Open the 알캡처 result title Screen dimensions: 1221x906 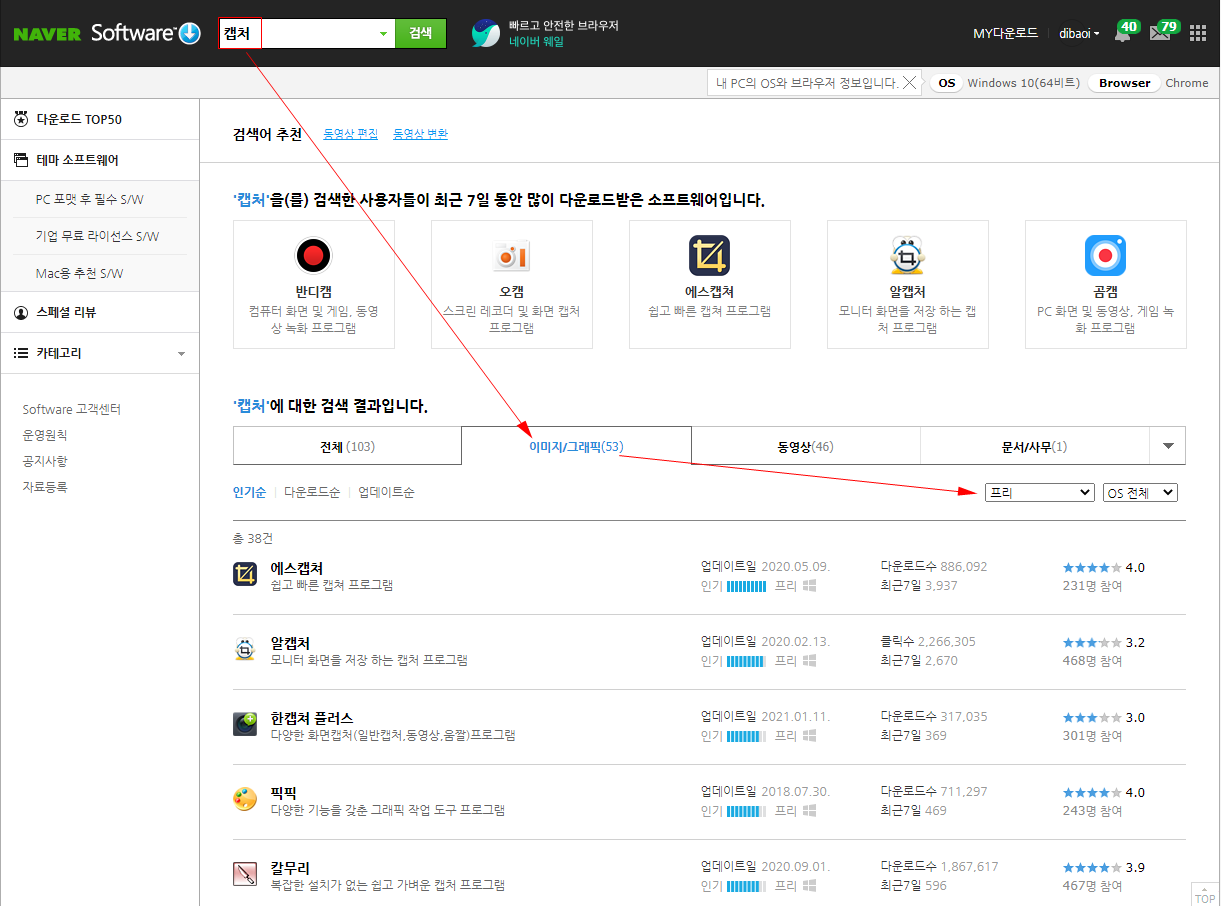tap(290, 643)
